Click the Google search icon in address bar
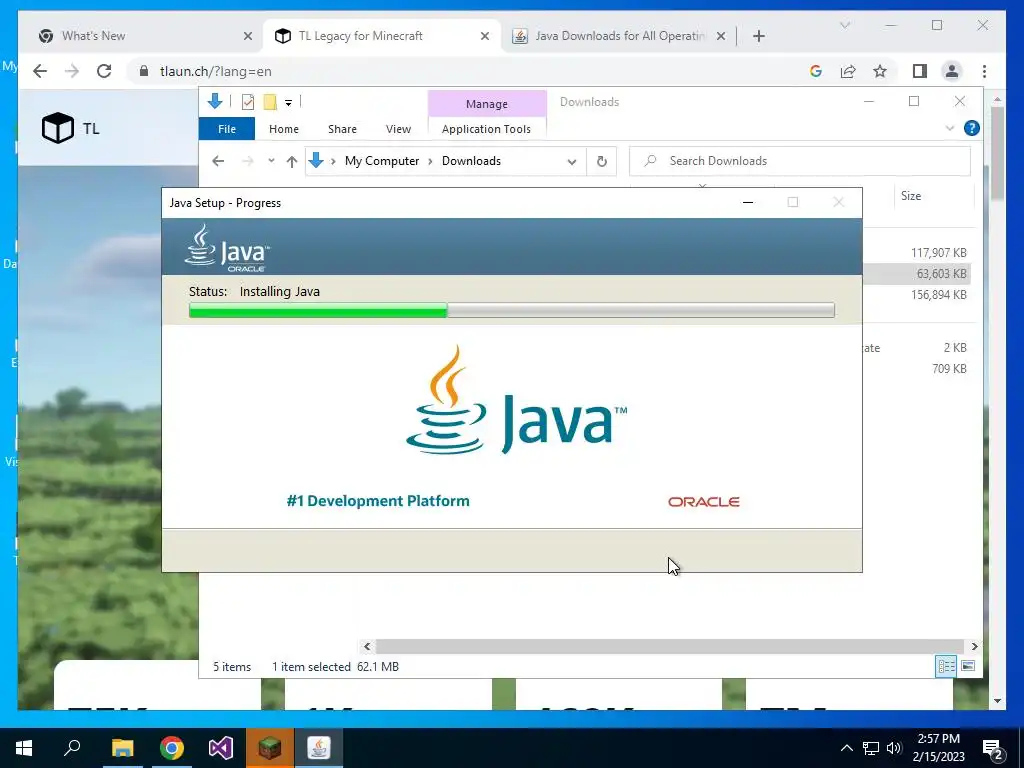The width and height of the screenshot is (1024, 768). [x=816, y=71]
